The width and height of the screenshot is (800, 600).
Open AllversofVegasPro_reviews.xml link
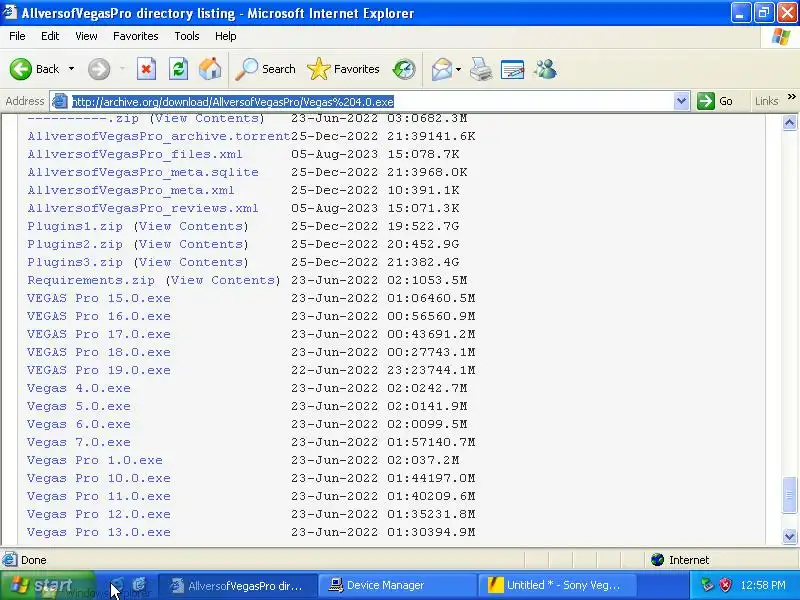pyautogui.click(x=143, y=208)
